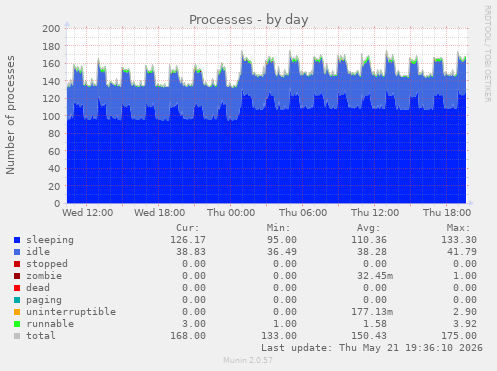497x371 pixels.
Task: Click runnable average value 1.58
Action: pos(375,324)
